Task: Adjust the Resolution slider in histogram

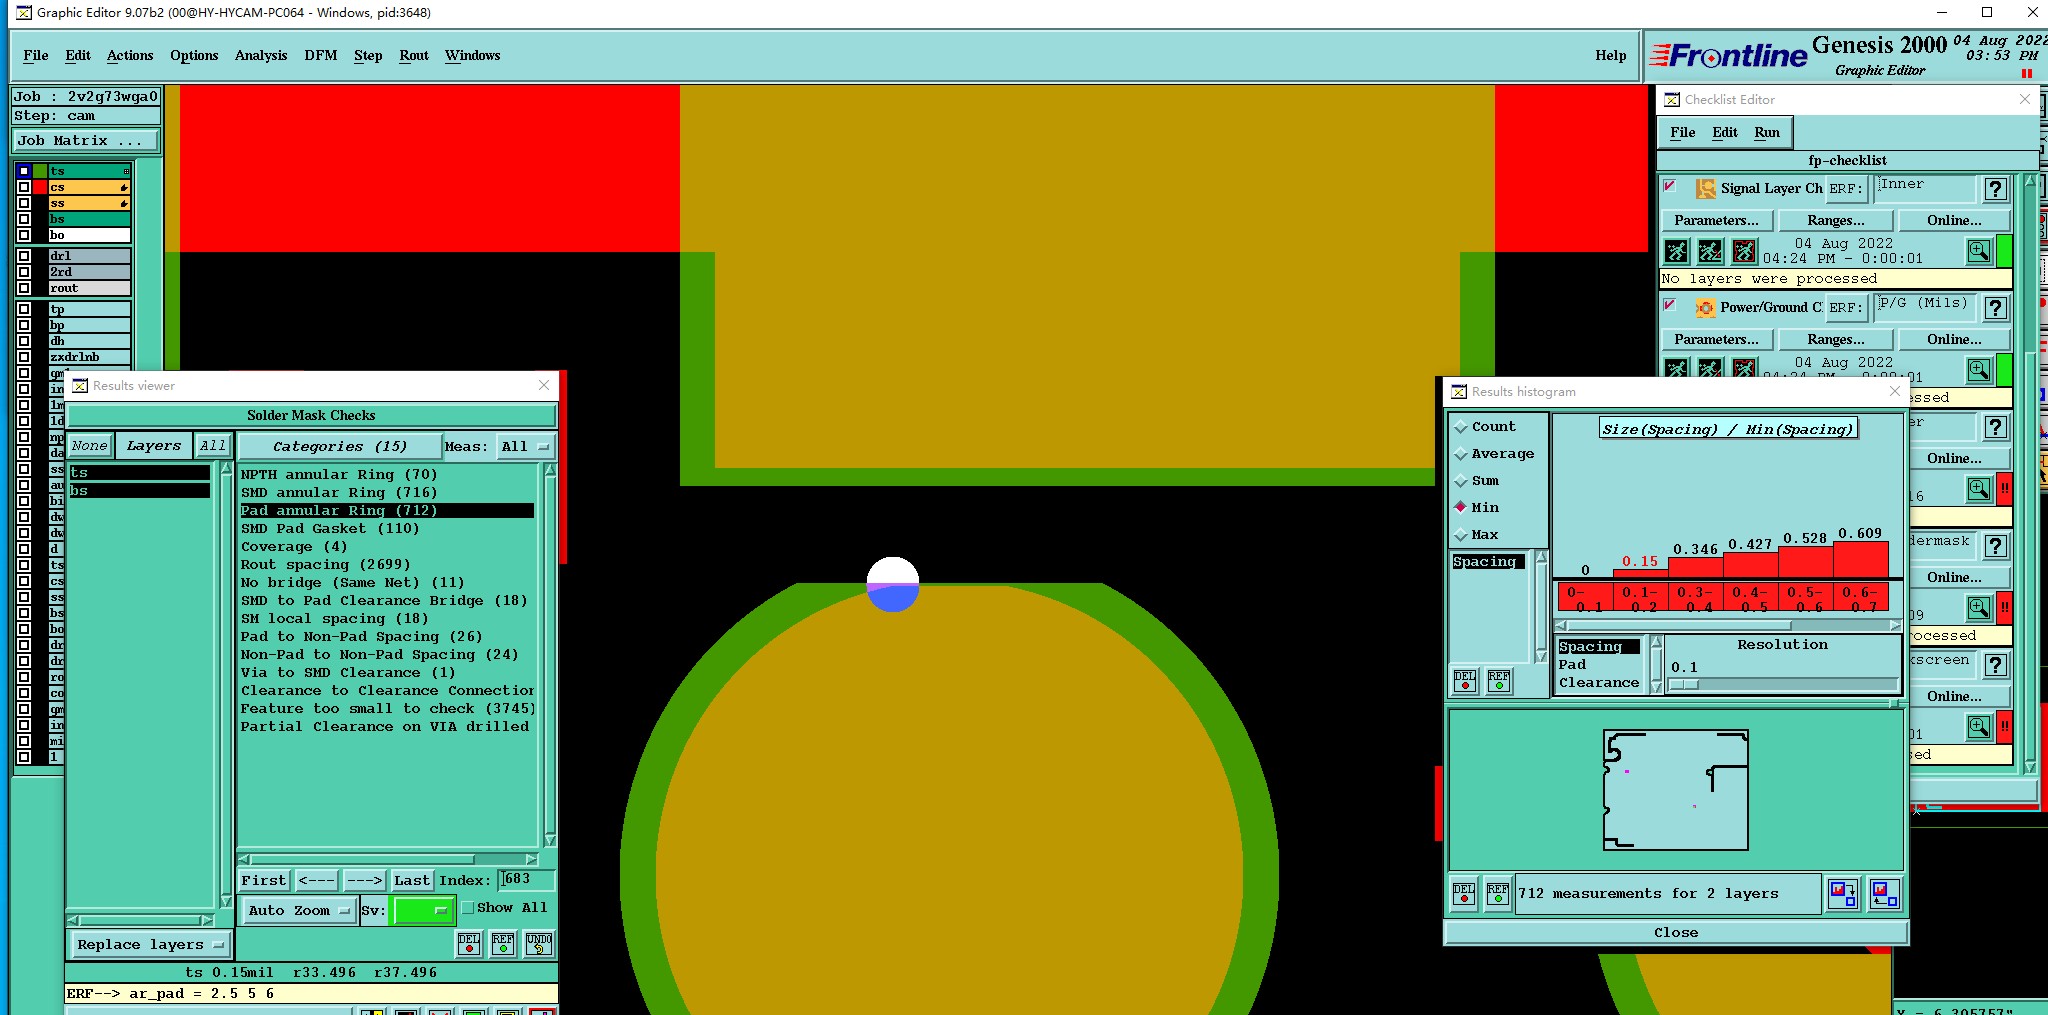Action: point(1684,685)
